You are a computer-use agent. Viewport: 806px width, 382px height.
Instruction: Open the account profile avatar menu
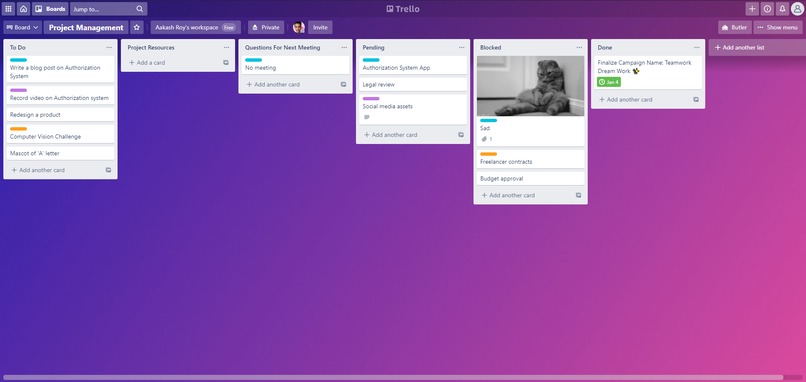coord(797,9)
